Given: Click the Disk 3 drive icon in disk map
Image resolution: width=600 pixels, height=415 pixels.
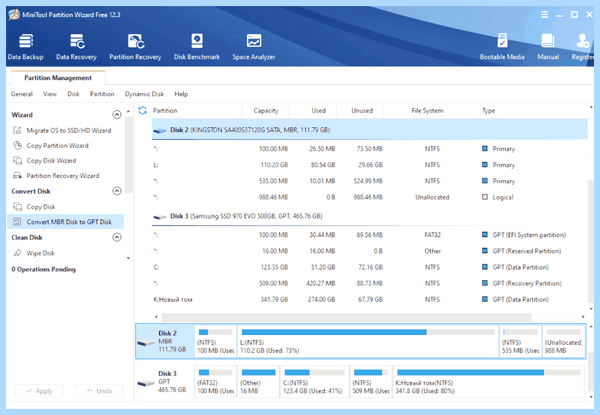Looking at the screenshot, I should [146, 383].
